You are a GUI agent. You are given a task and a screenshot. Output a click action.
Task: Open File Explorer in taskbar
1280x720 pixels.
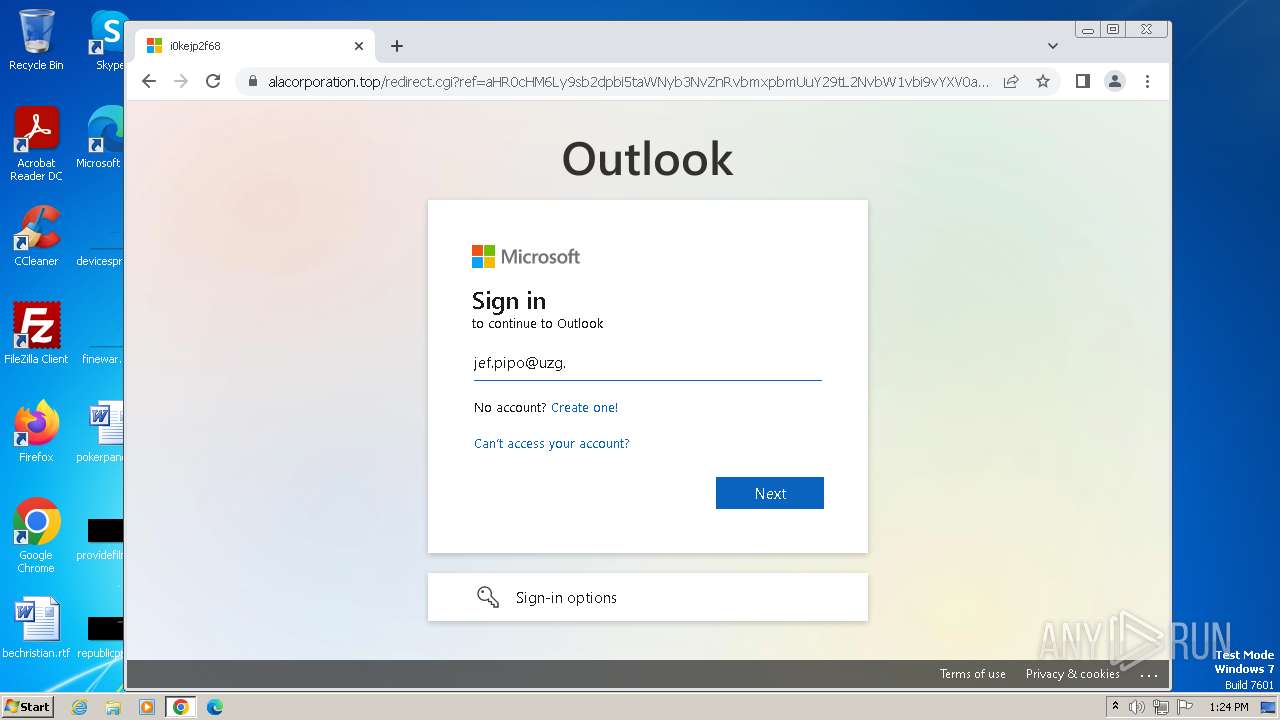pos(113,707)
